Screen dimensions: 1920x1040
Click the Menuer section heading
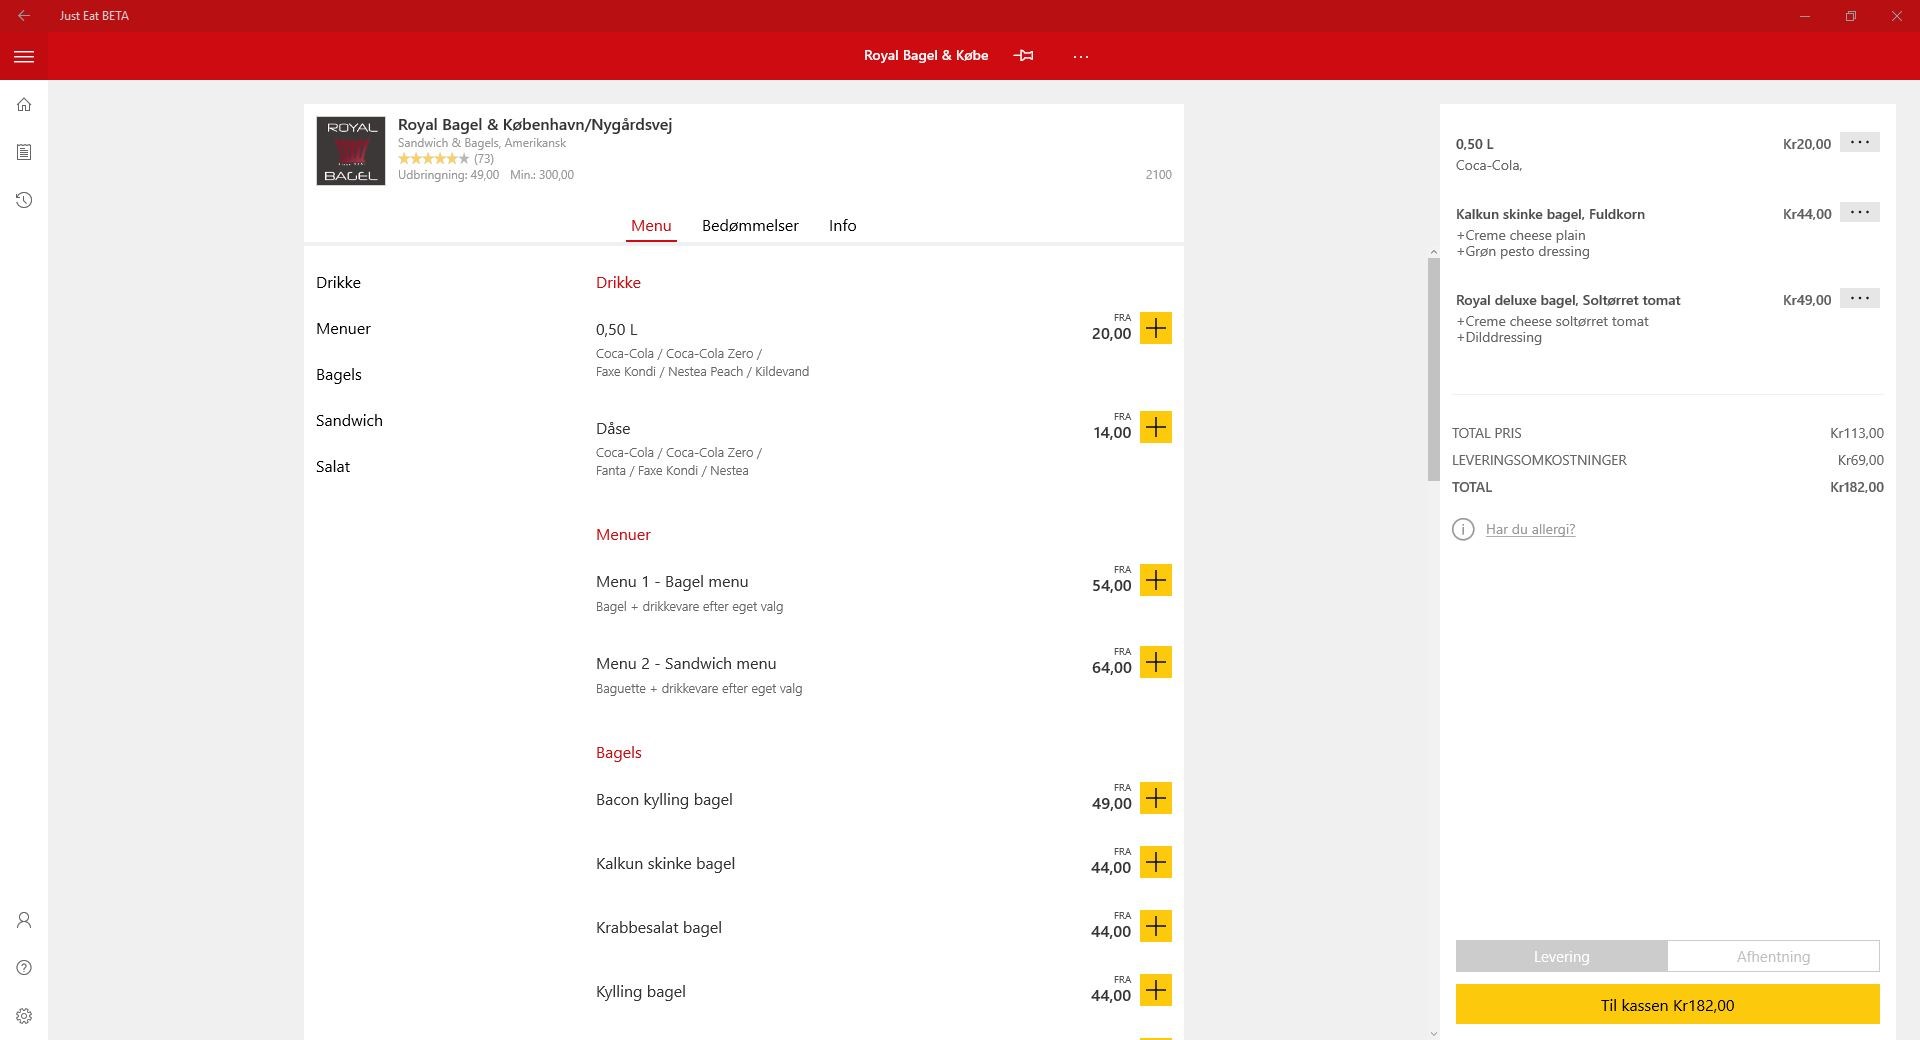point(623,535)
